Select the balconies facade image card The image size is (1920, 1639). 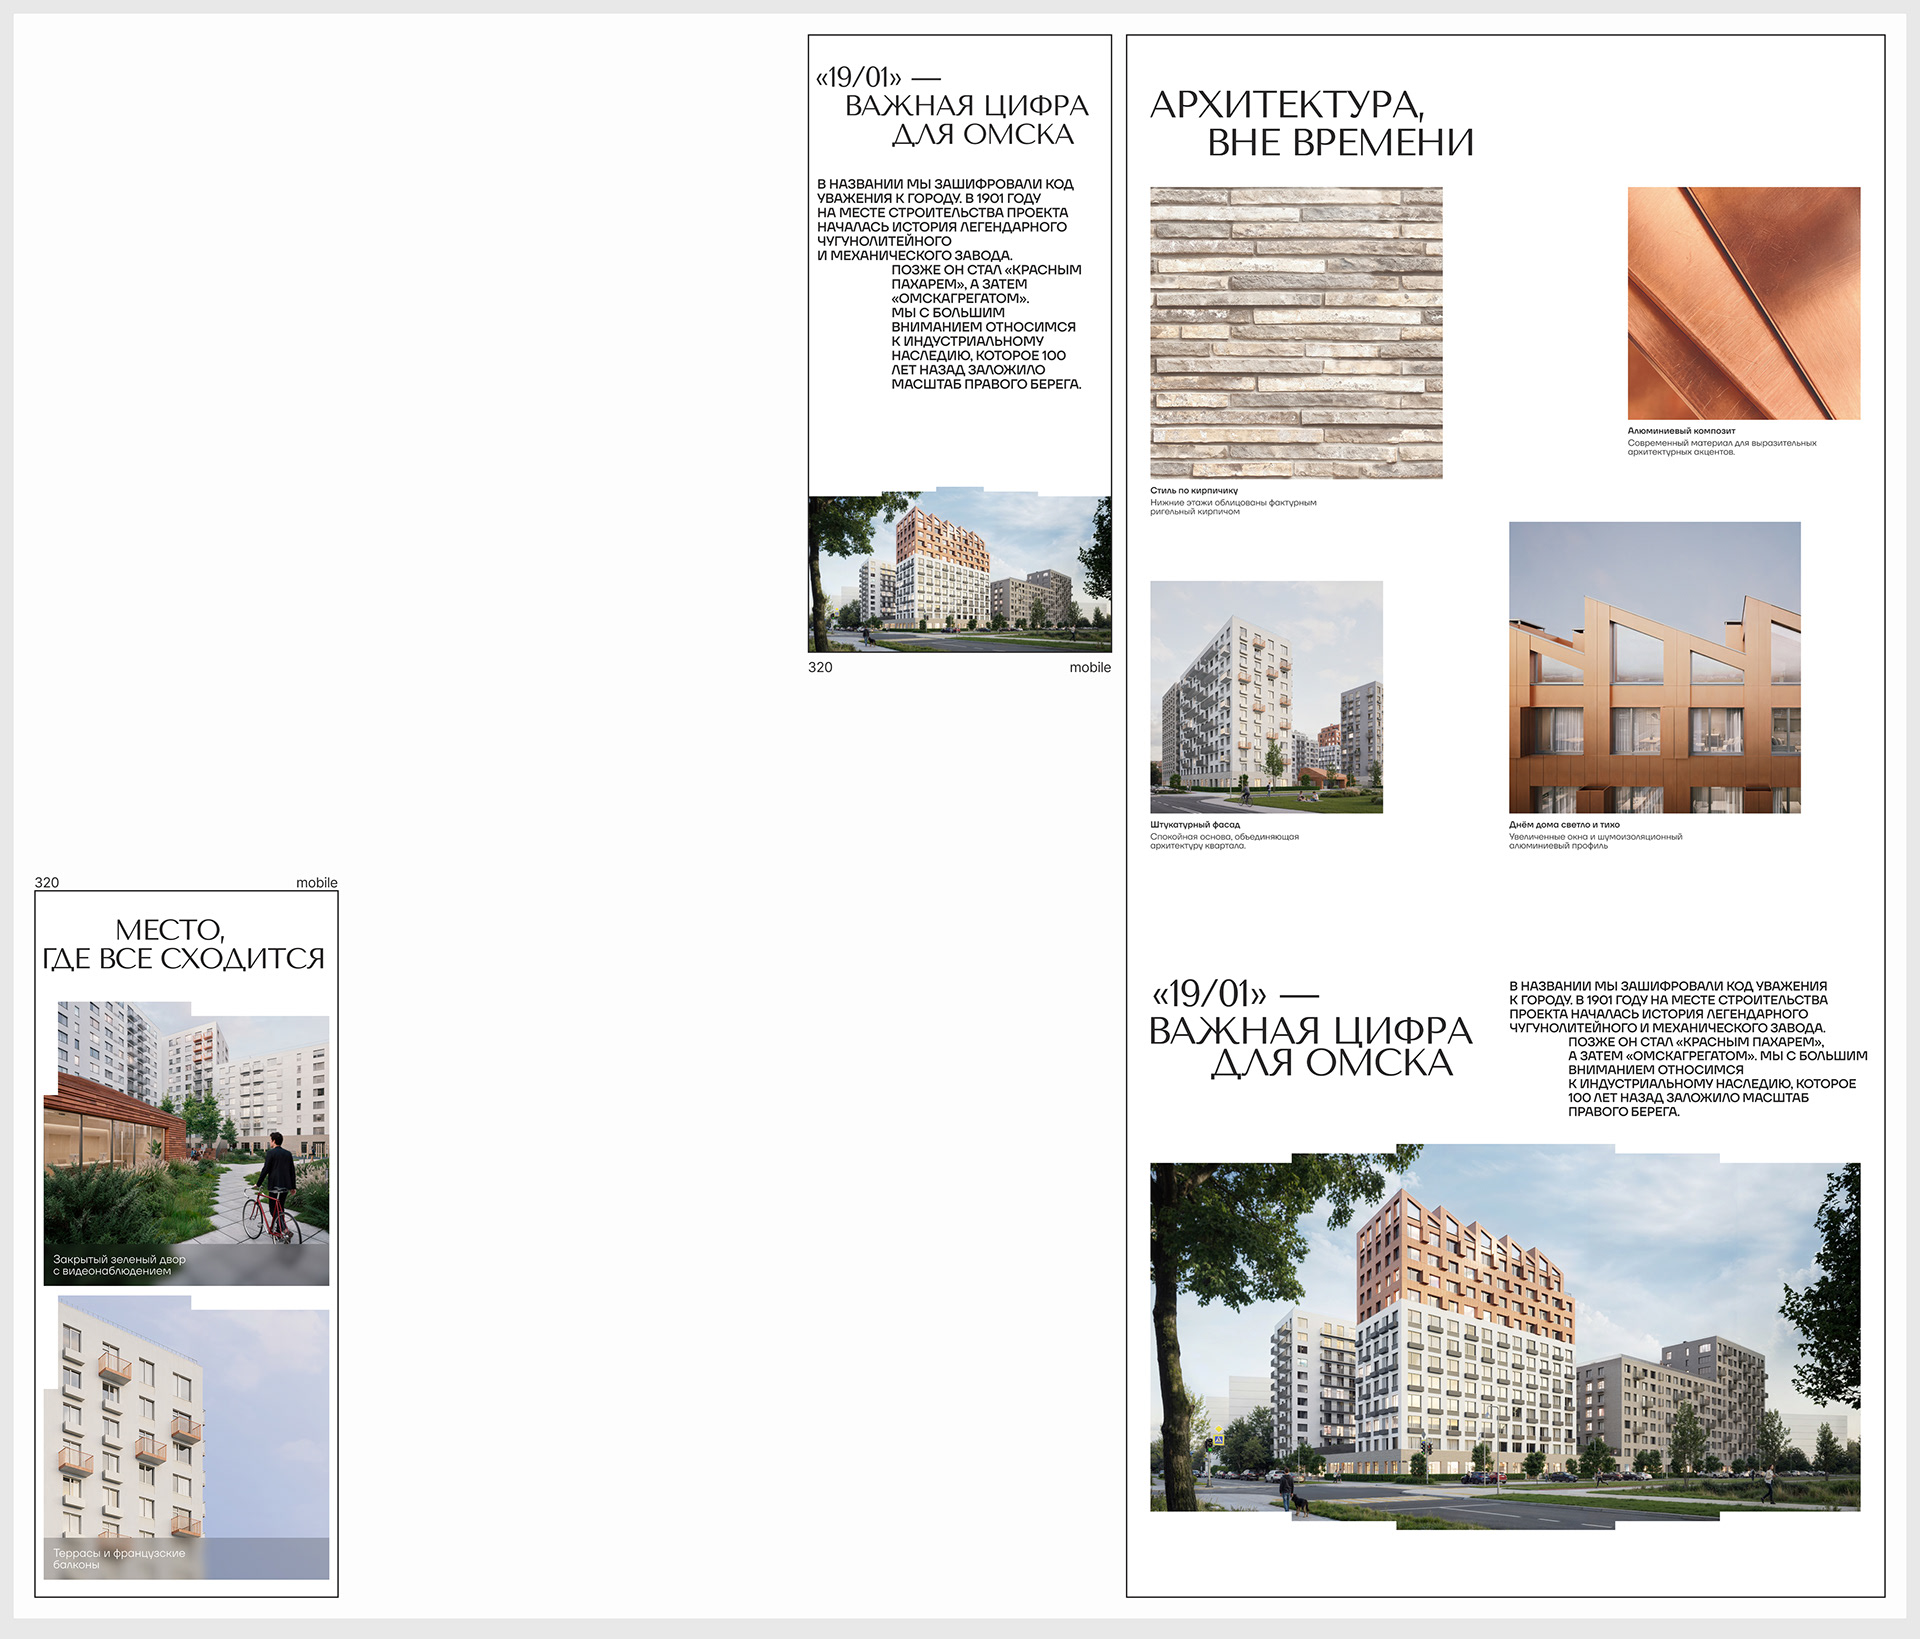click(x=186, y=1438)
